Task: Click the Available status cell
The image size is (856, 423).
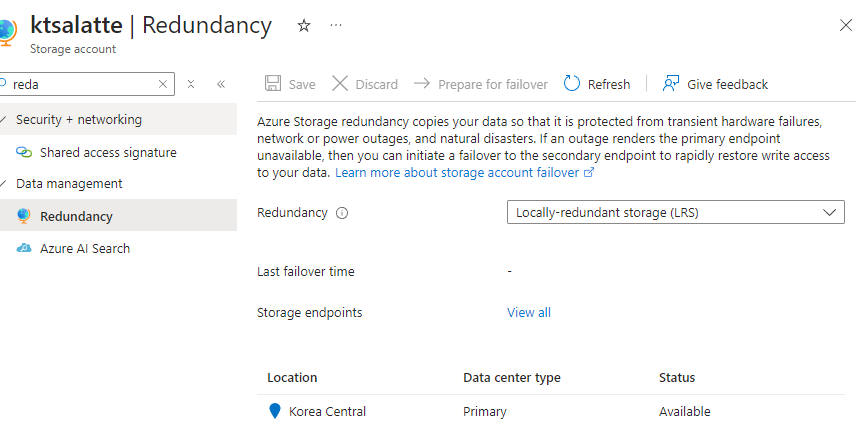Action: click(685, 412)
